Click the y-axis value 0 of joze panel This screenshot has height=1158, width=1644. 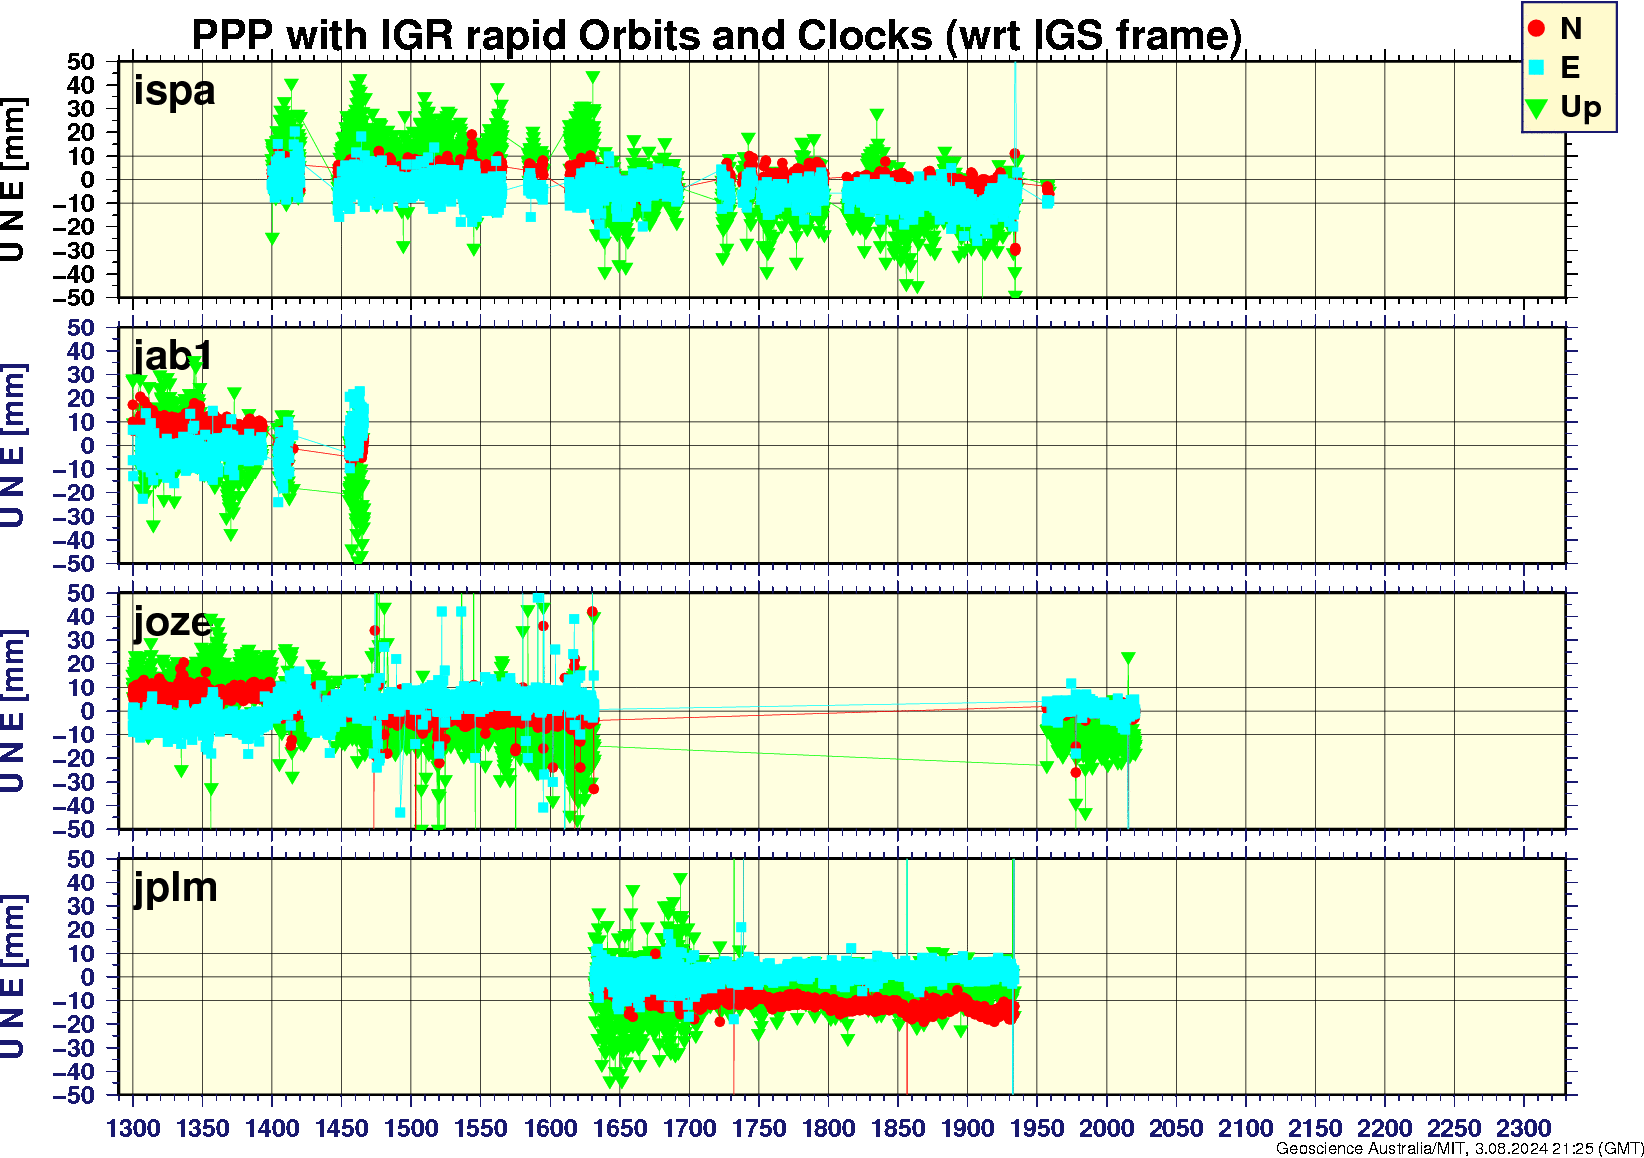pyautogui.click(x=88, y=712)
